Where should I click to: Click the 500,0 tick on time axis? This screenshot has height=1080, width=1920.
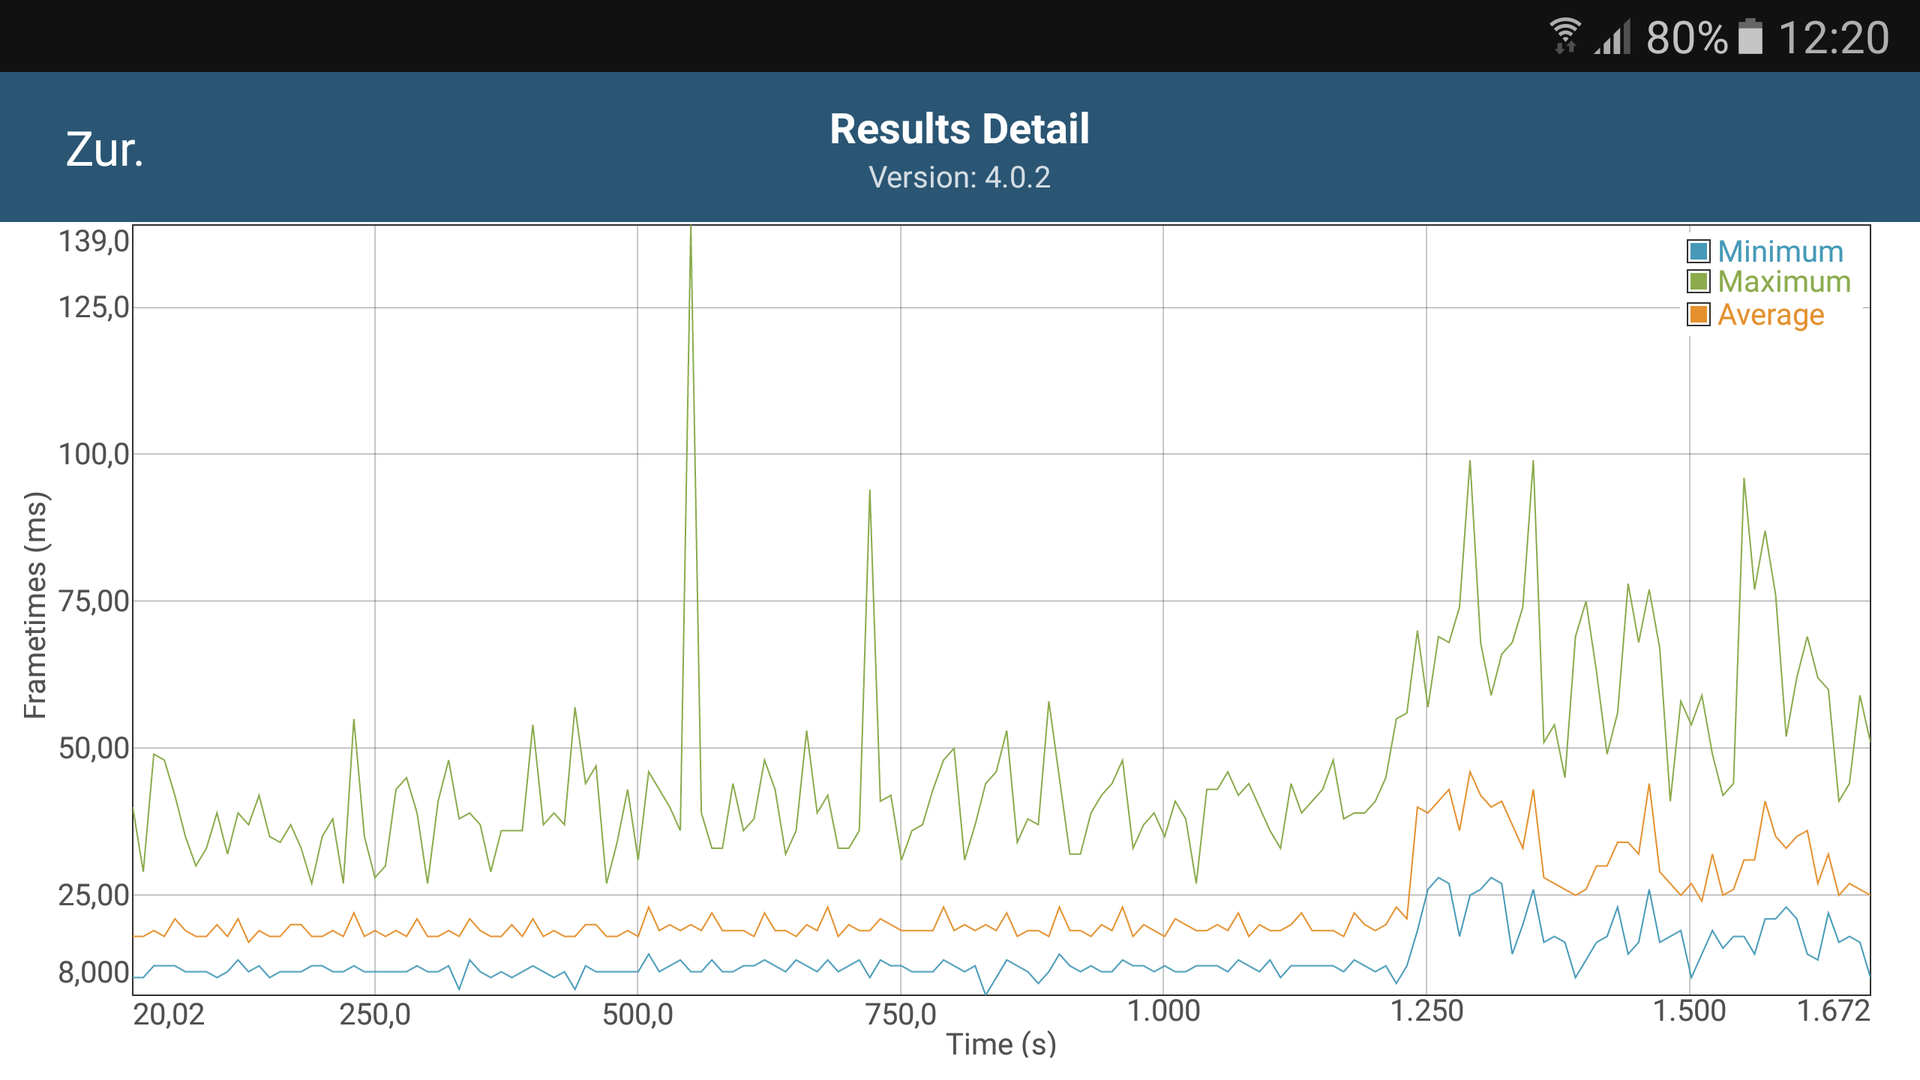click(x=637, y=1014)
